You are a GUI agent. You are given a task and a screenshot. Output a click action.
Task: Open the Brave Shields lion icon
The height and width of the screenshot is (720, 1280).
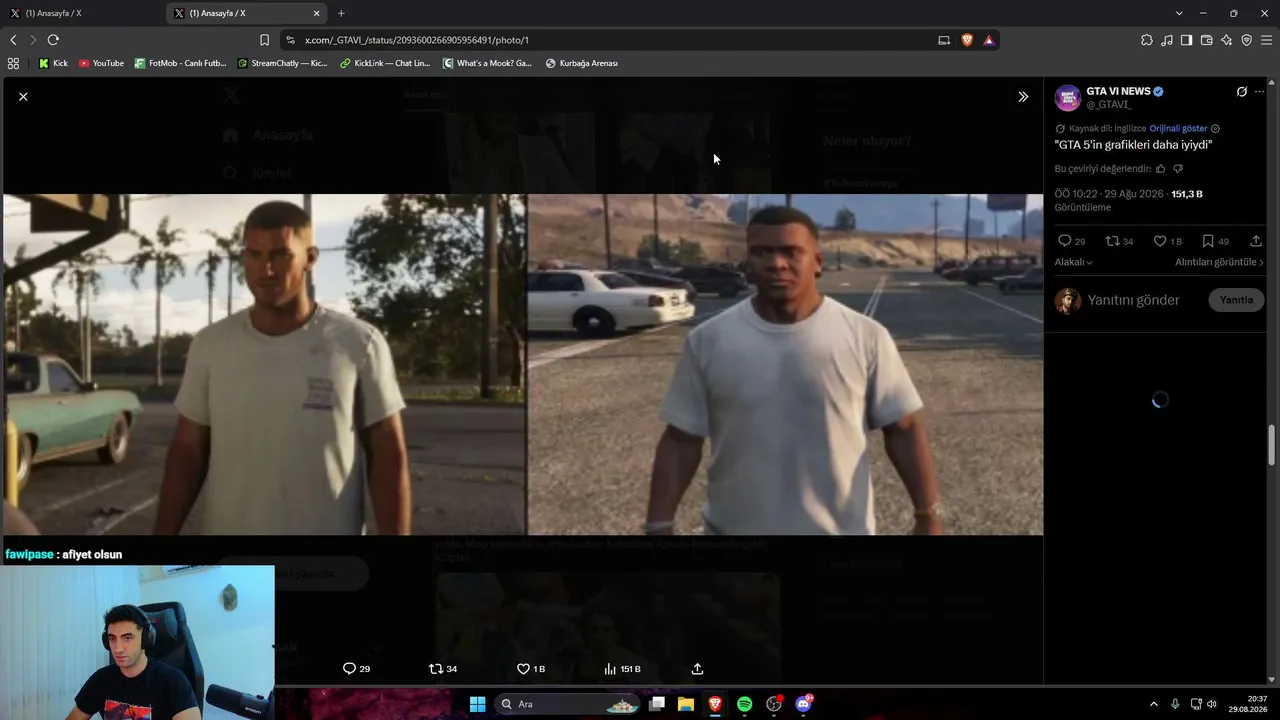point(967,40)
